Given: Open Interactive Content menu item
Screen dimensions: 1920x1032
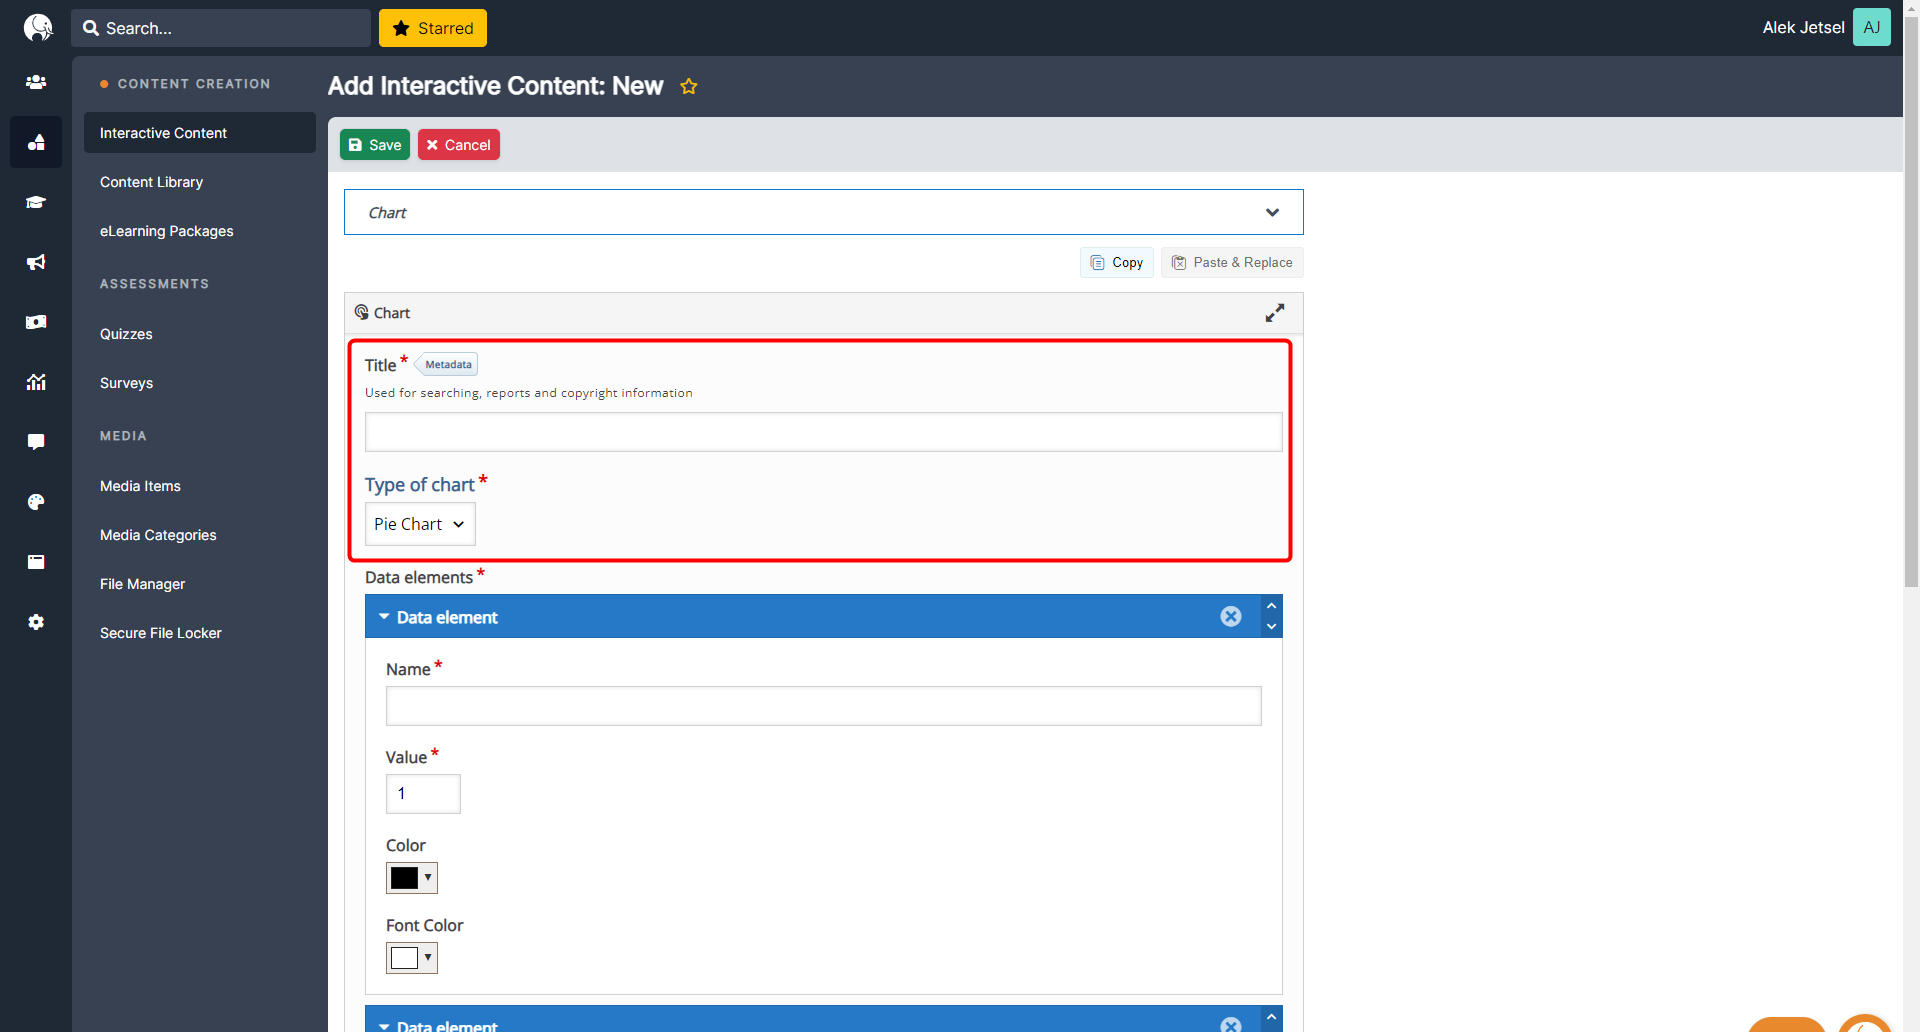Looking at the screenshot, I should pos(200,133).
